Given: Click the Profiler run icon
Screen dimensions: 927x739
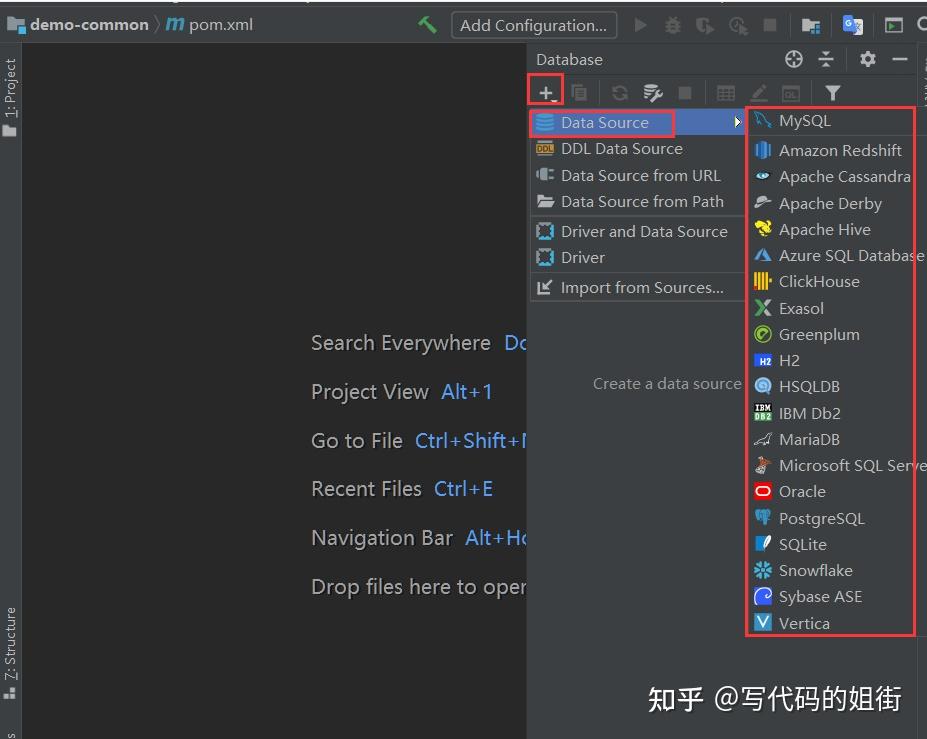Looking at the screenshot, I should 738,25.
